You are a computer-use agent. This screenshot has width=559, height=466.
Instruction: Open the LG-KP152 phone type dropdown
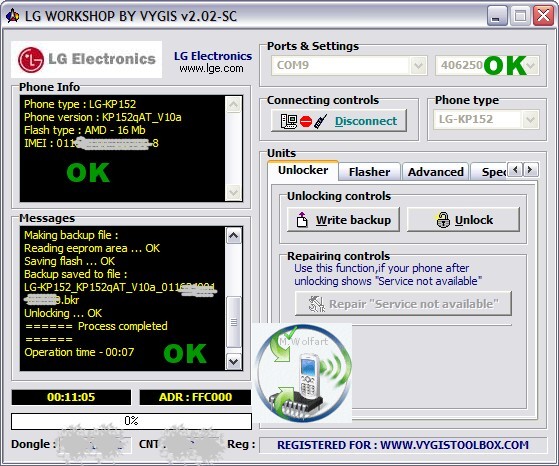tap(530, 119)
